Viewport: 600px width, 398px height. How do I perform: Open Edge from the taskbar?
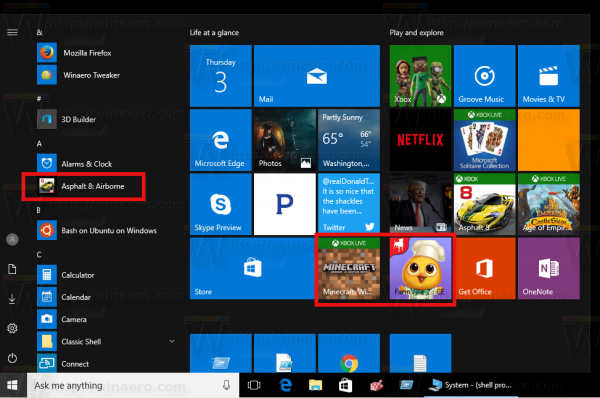point(285,385)
